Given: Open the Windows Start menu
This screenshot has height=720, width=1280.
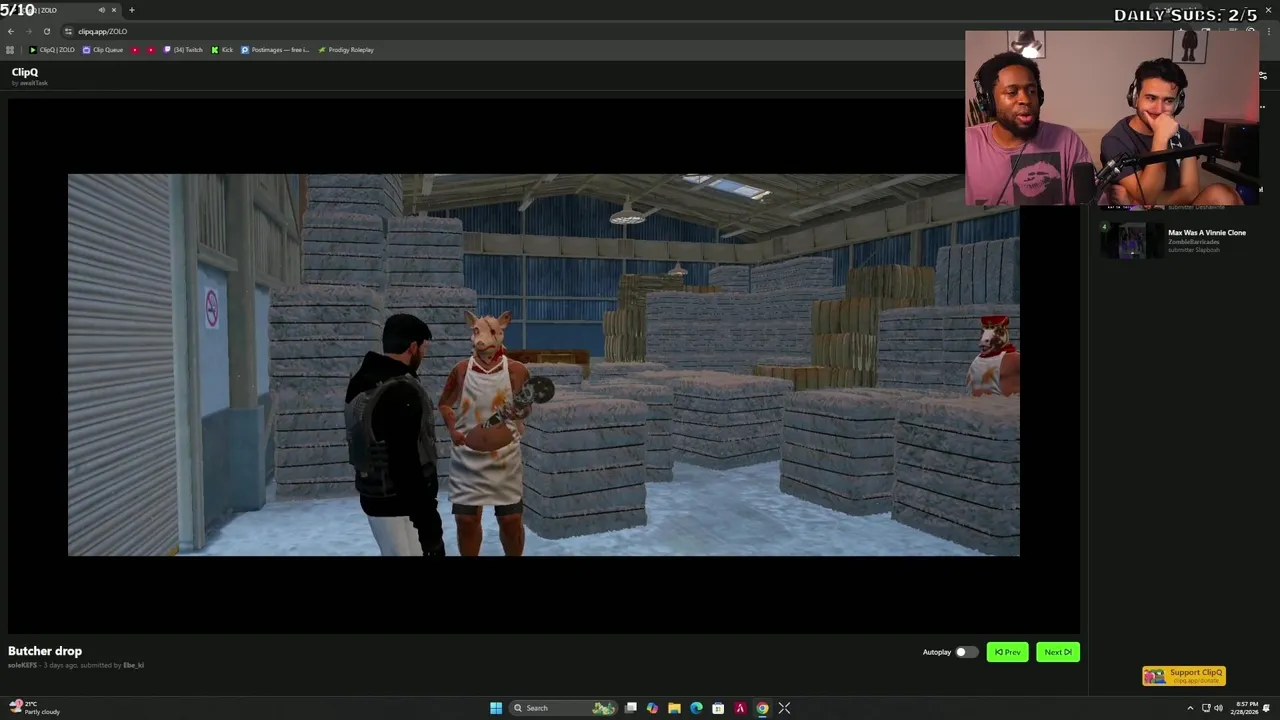Looking at the screenshot, I should pyautogui.click(x=496, y=708).
